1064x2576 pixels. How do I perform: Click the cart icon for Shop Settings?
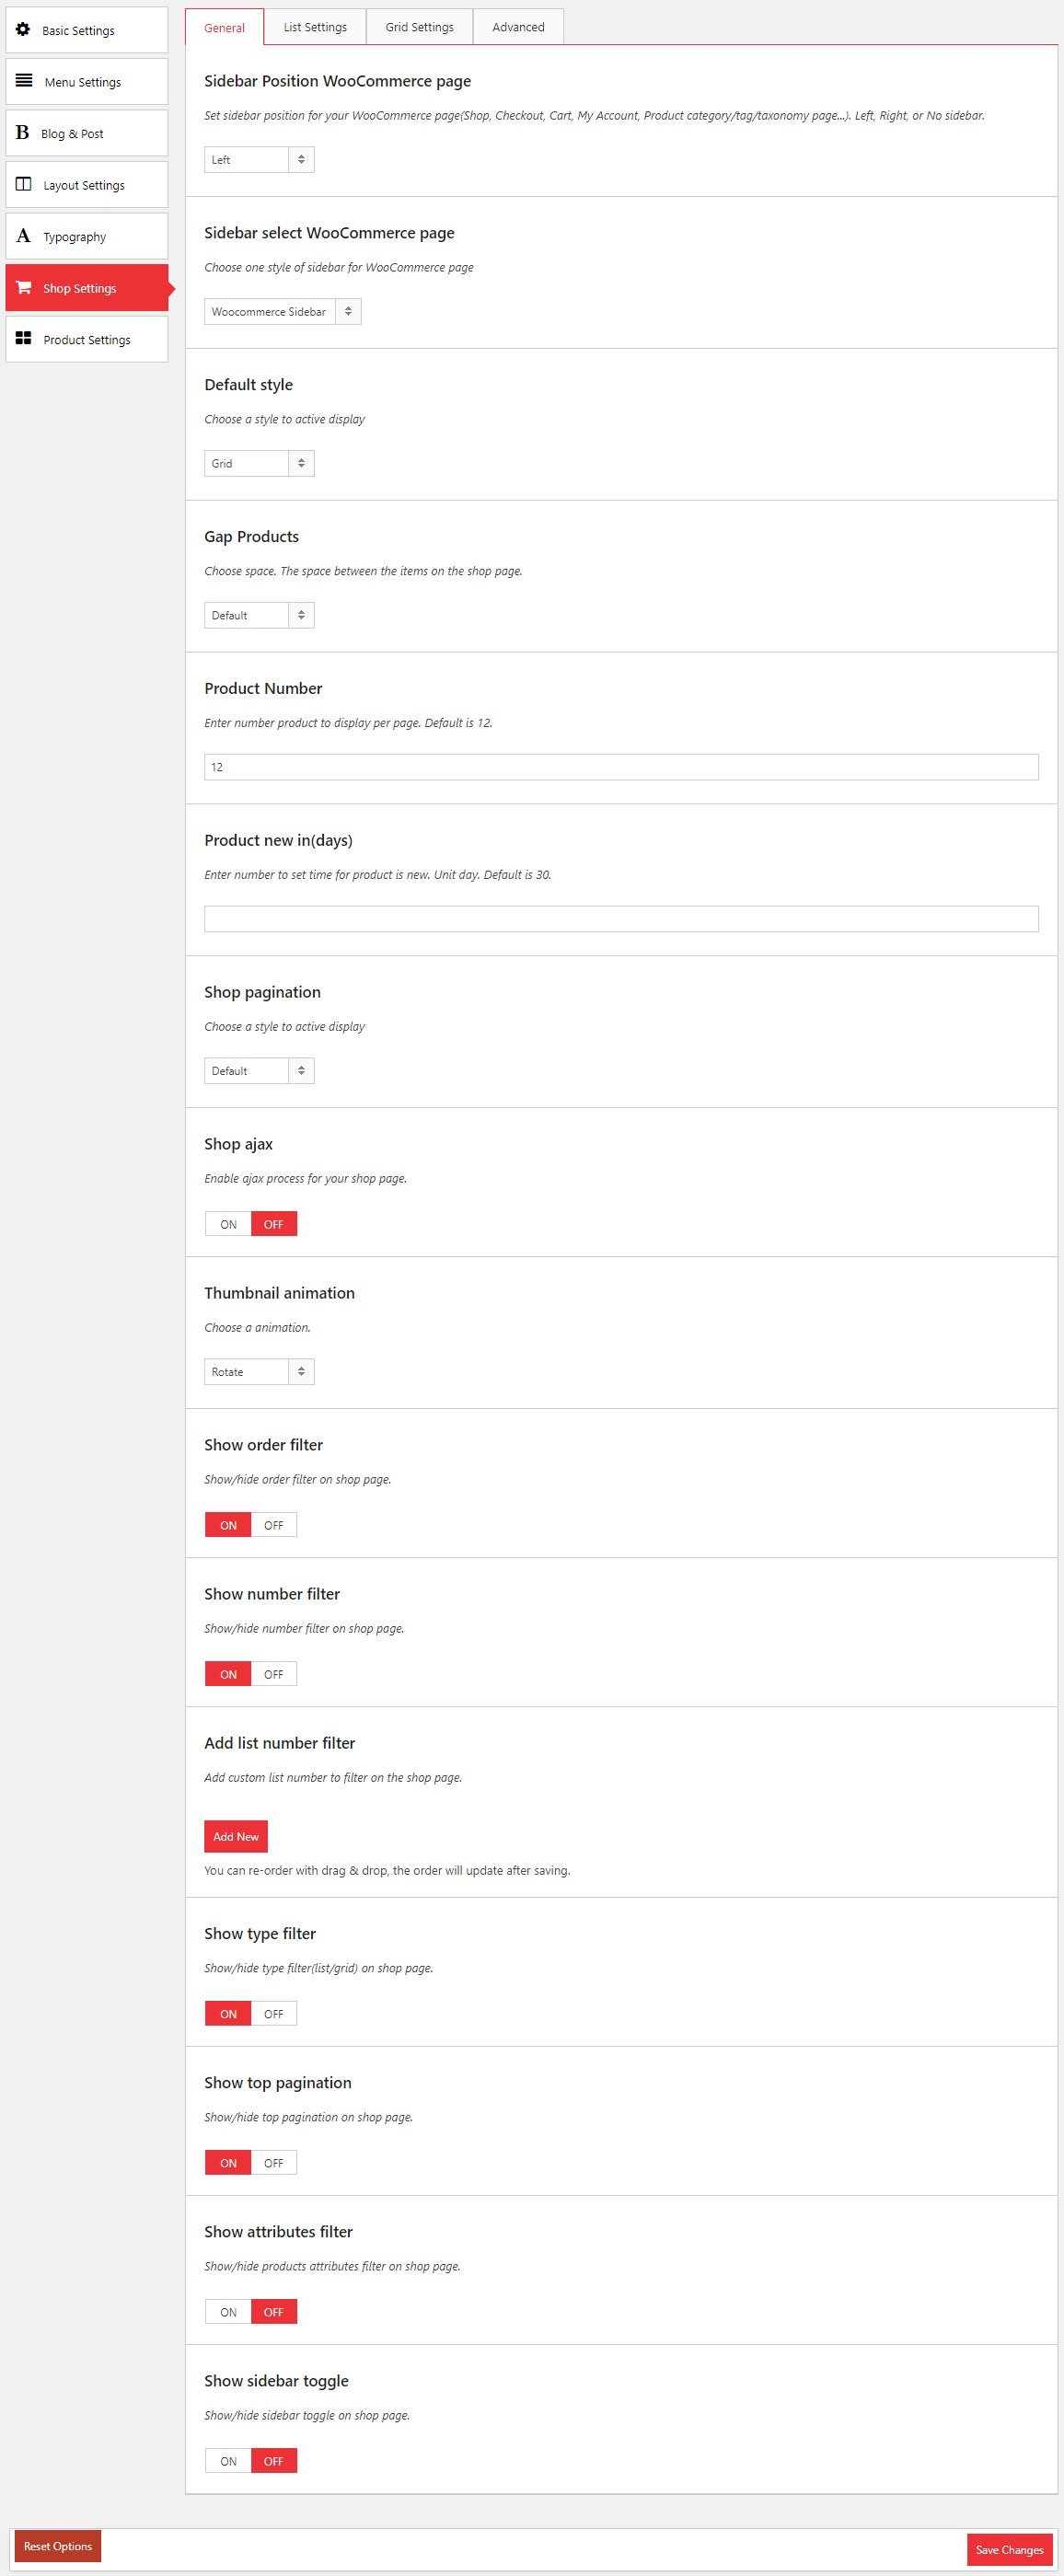(x=23, y=288)
